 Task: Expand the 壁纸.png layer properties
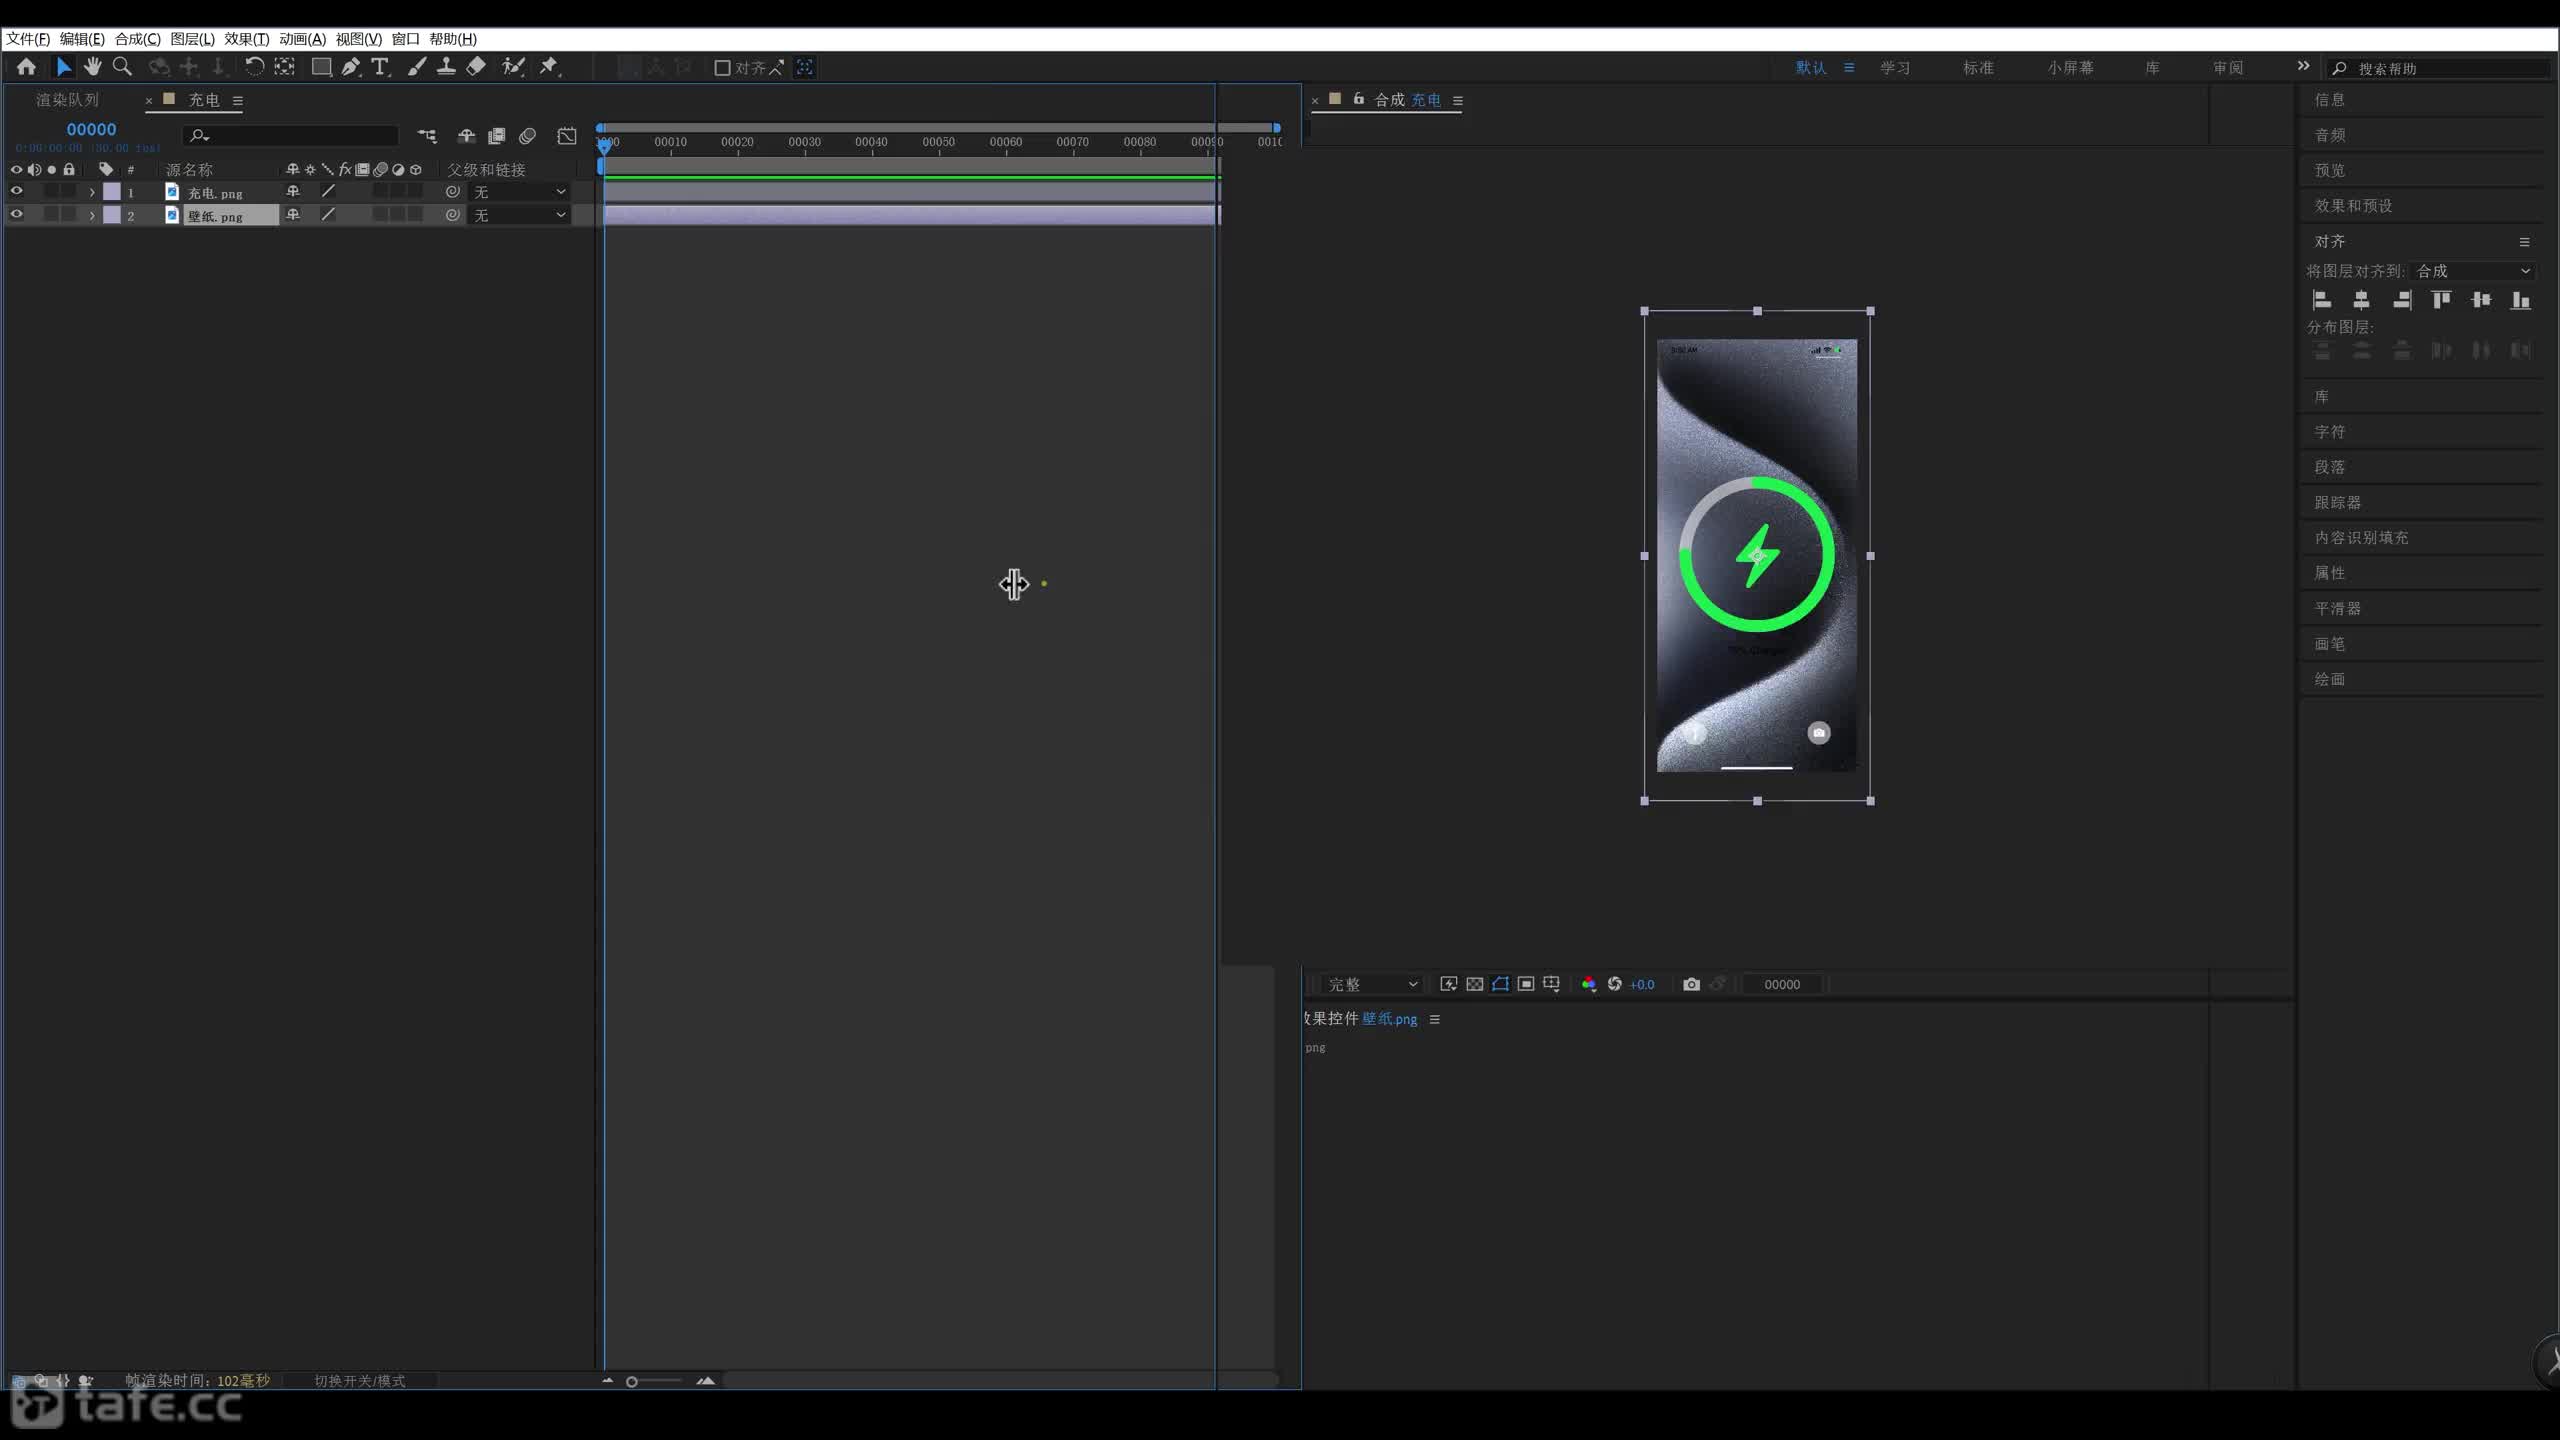coord(92,215)
